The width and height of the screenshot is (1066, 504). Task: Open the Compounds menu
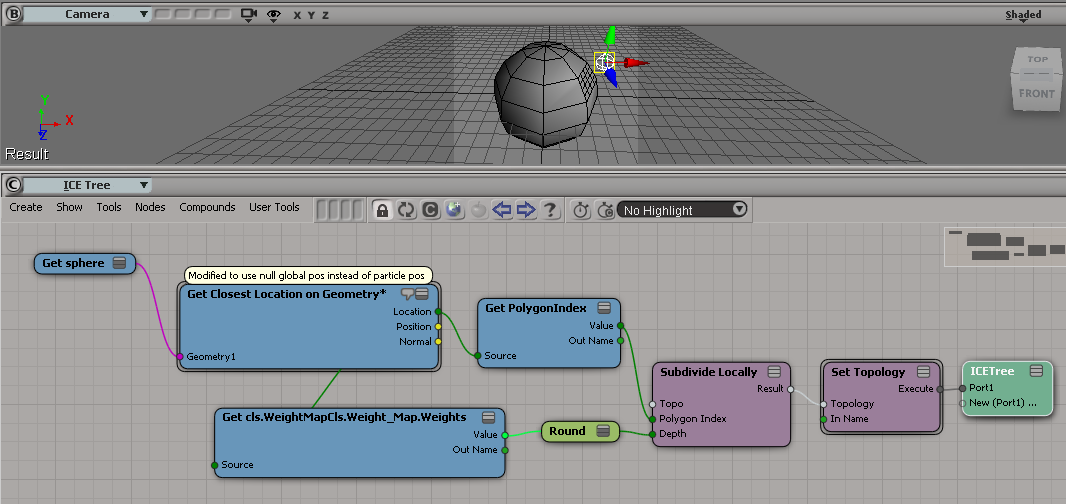(207, 207)
